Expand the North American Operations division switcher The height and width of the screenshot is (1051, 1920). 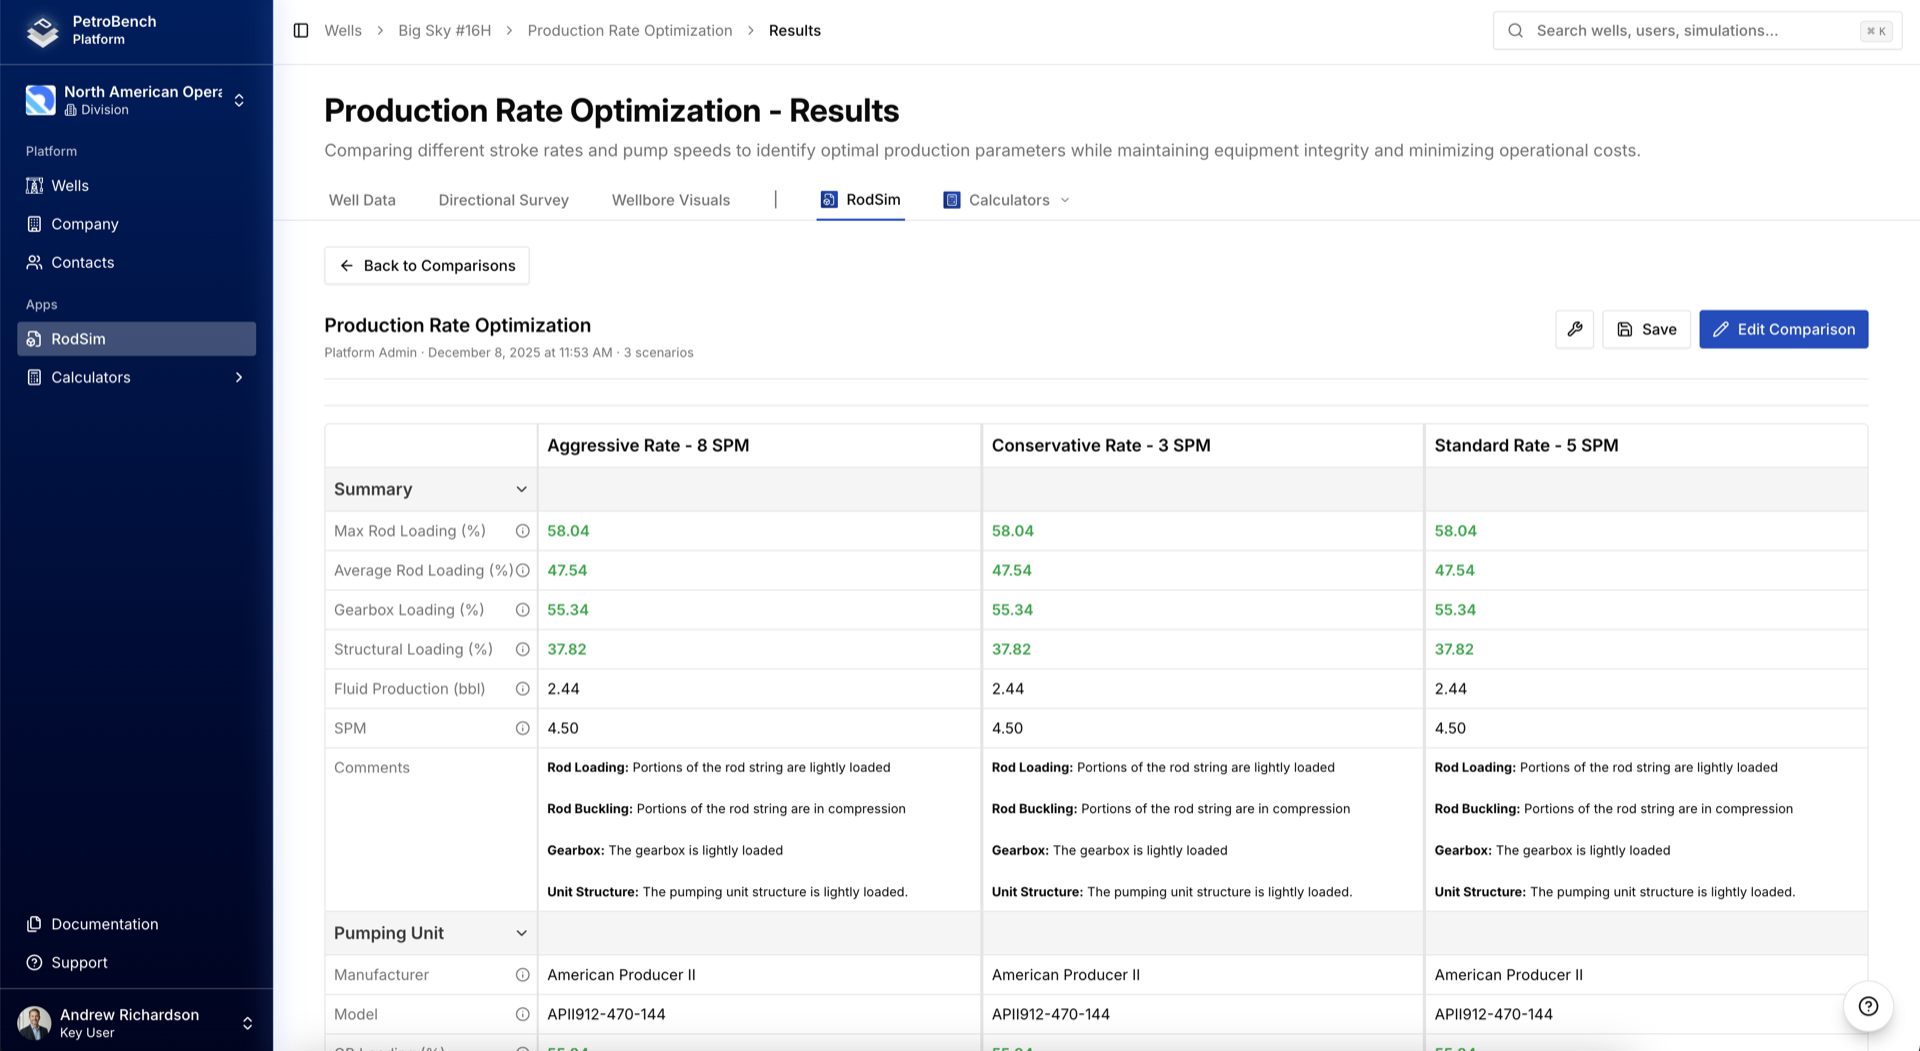pos(239,100)
